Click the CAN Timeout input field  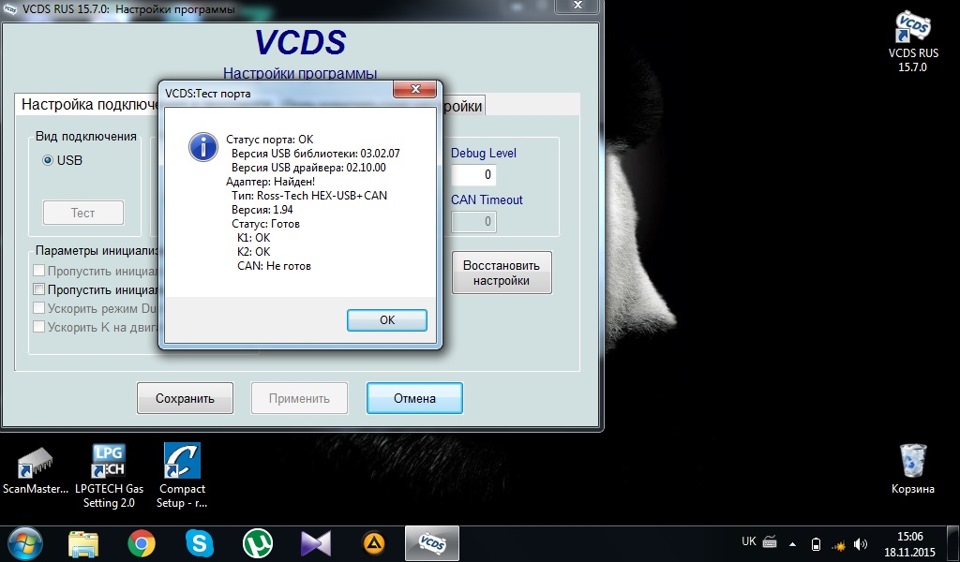coord(474,222)
